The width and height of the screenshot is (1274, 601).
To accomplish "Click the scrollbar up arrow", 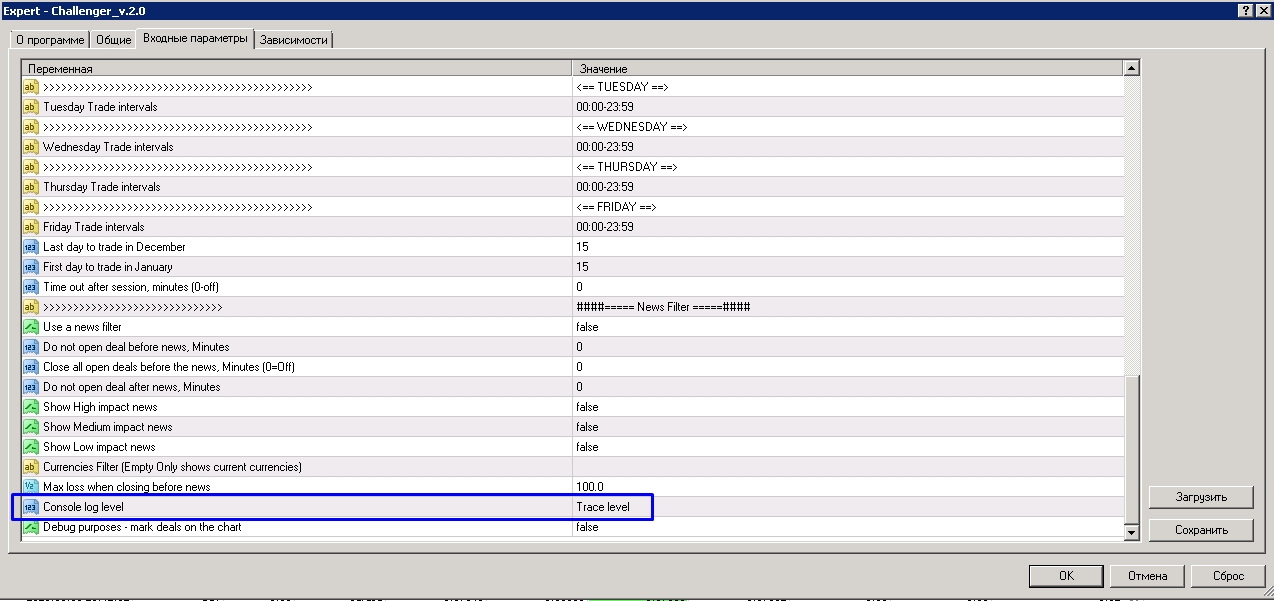I will (x=1132, y=68).
